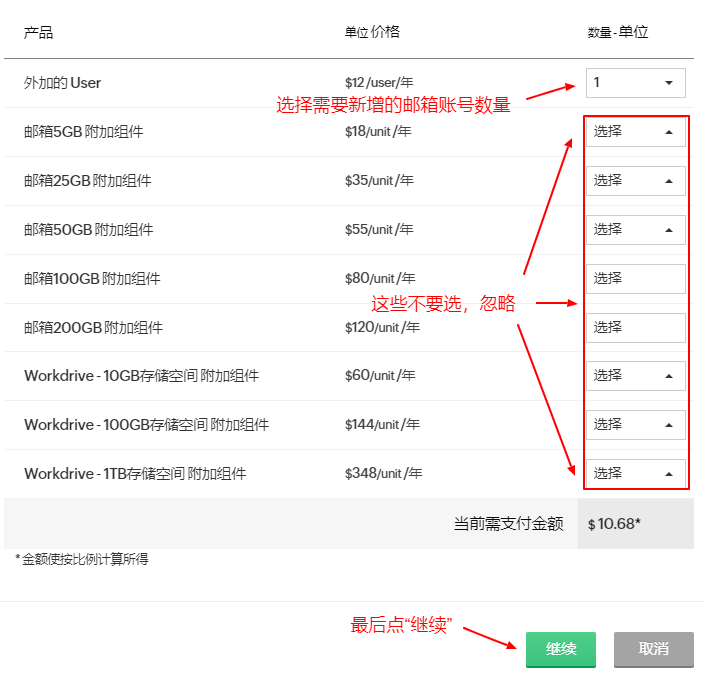Click the arrow icon on 邮箱25GB row
Viewport: 704px width, 681px height.
click(x=668, y=181)
